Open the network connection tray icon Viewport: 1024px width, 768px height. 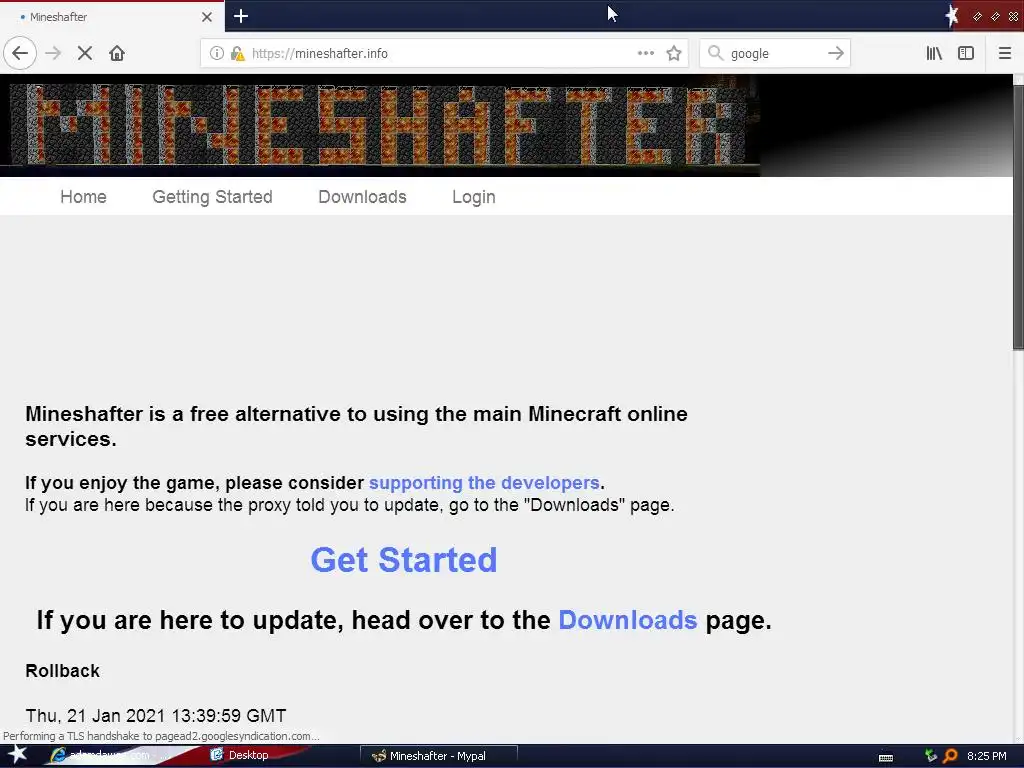click(931, 756)
